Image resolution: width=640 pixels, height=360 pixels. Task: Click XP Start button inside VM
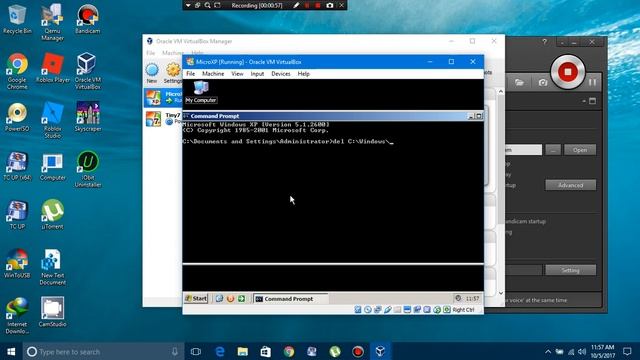pyautogui.click(x=196, y=299)
